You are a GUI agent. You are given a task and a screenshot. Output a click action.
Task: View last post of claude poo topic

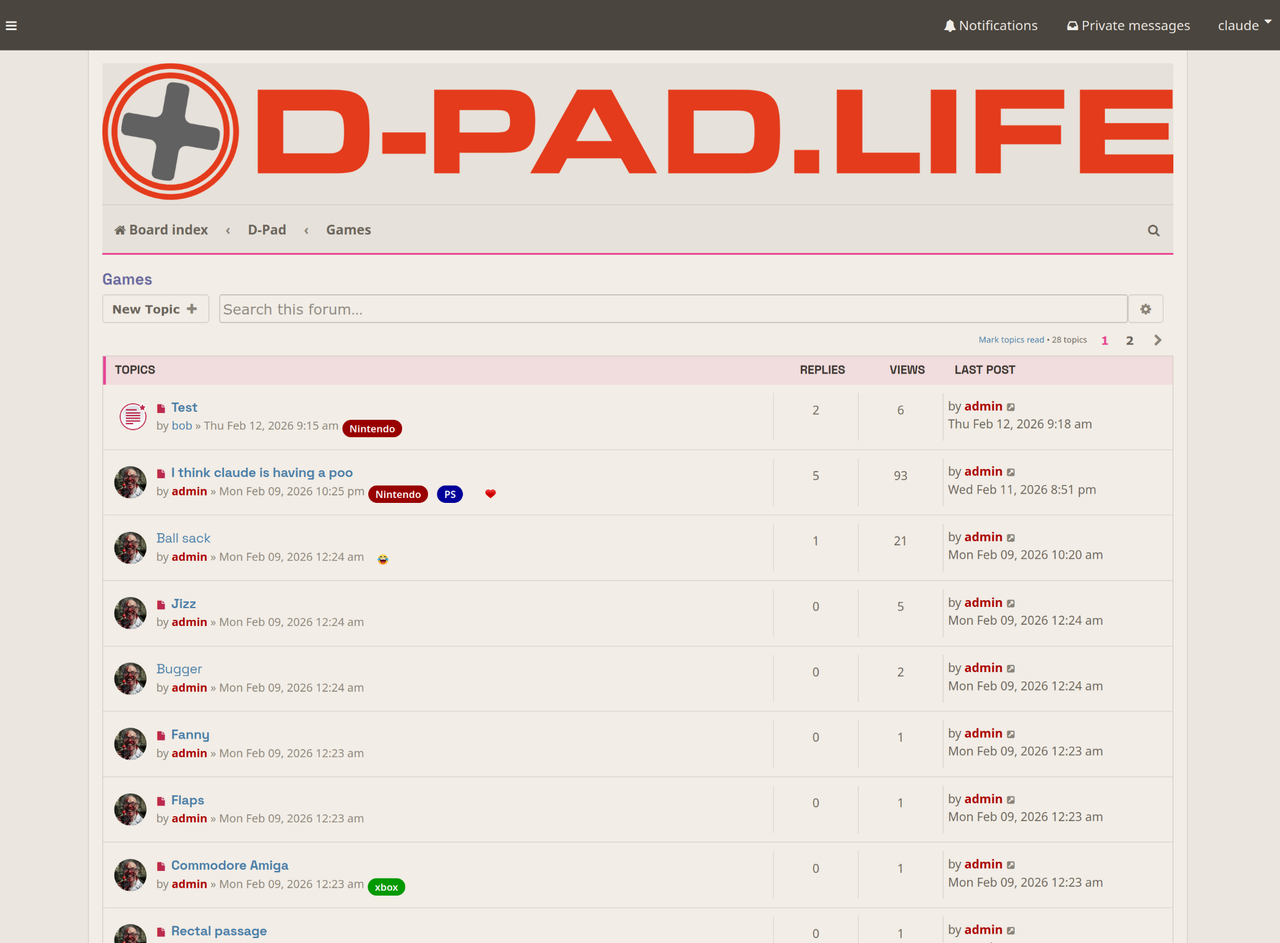pos(1011,472)
